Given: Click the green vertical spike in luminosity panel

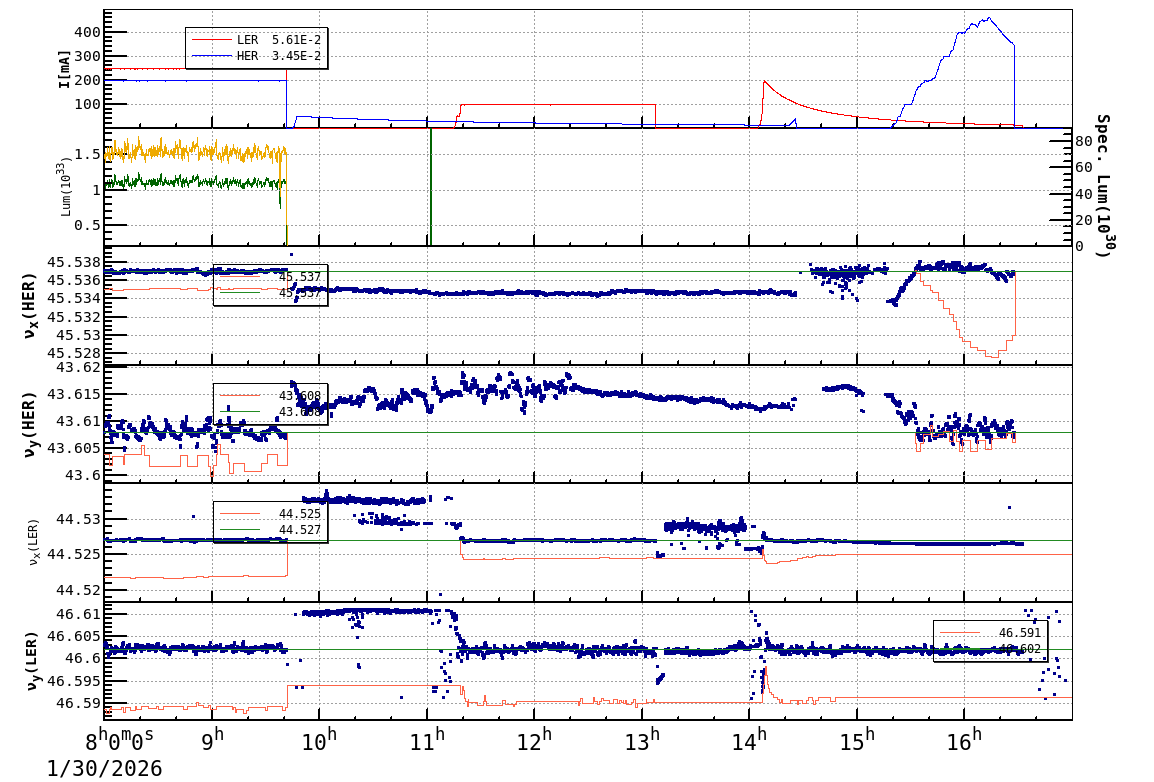Looking at the screenshot, I should click(431, 186).
